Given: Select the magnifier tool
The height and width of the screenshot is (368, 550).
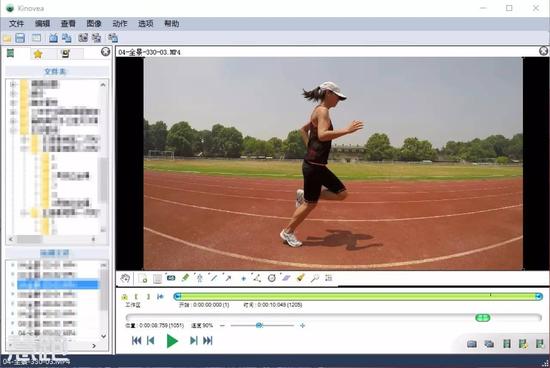Looking at the screenshot, I should tap(315, 278).
